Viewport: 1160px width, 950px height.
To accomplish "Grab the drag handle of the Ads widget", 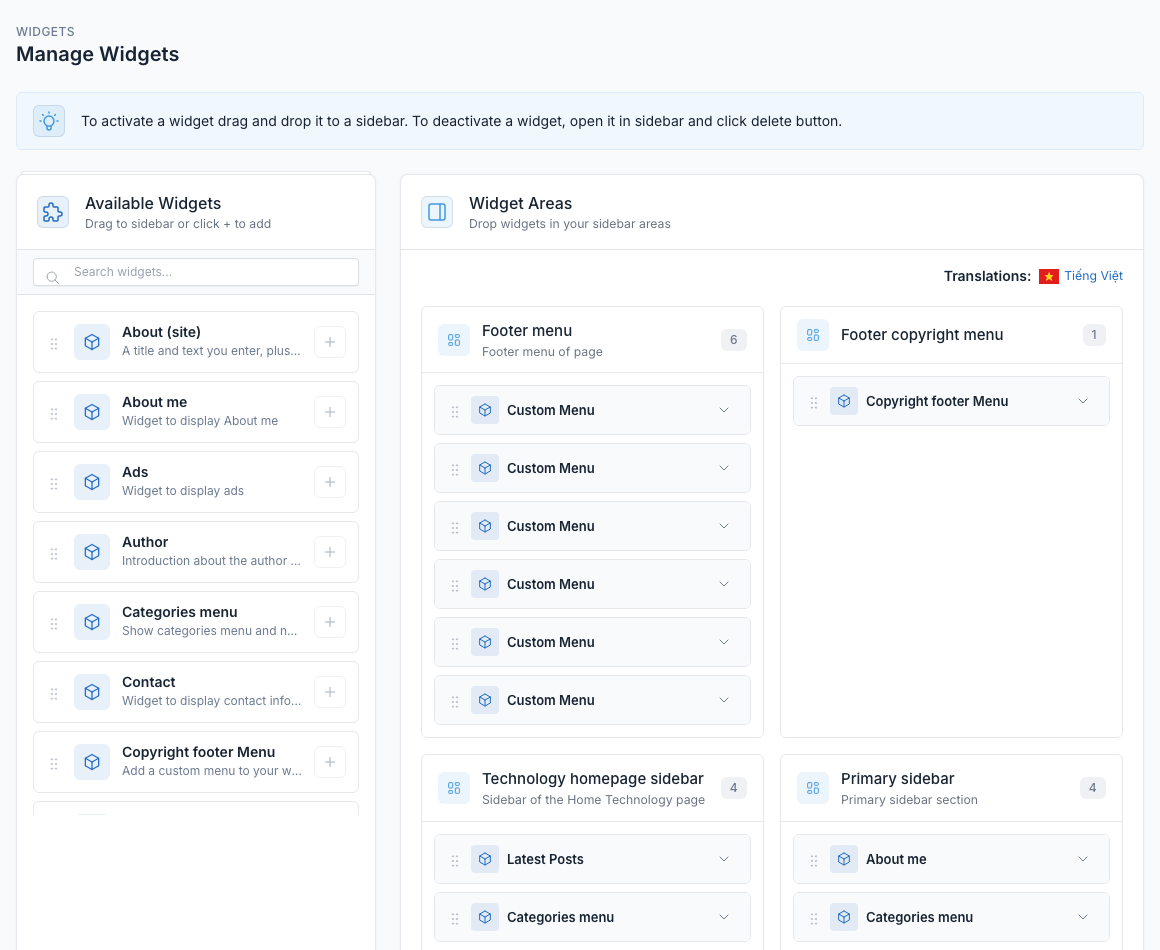I will (54, 483).
